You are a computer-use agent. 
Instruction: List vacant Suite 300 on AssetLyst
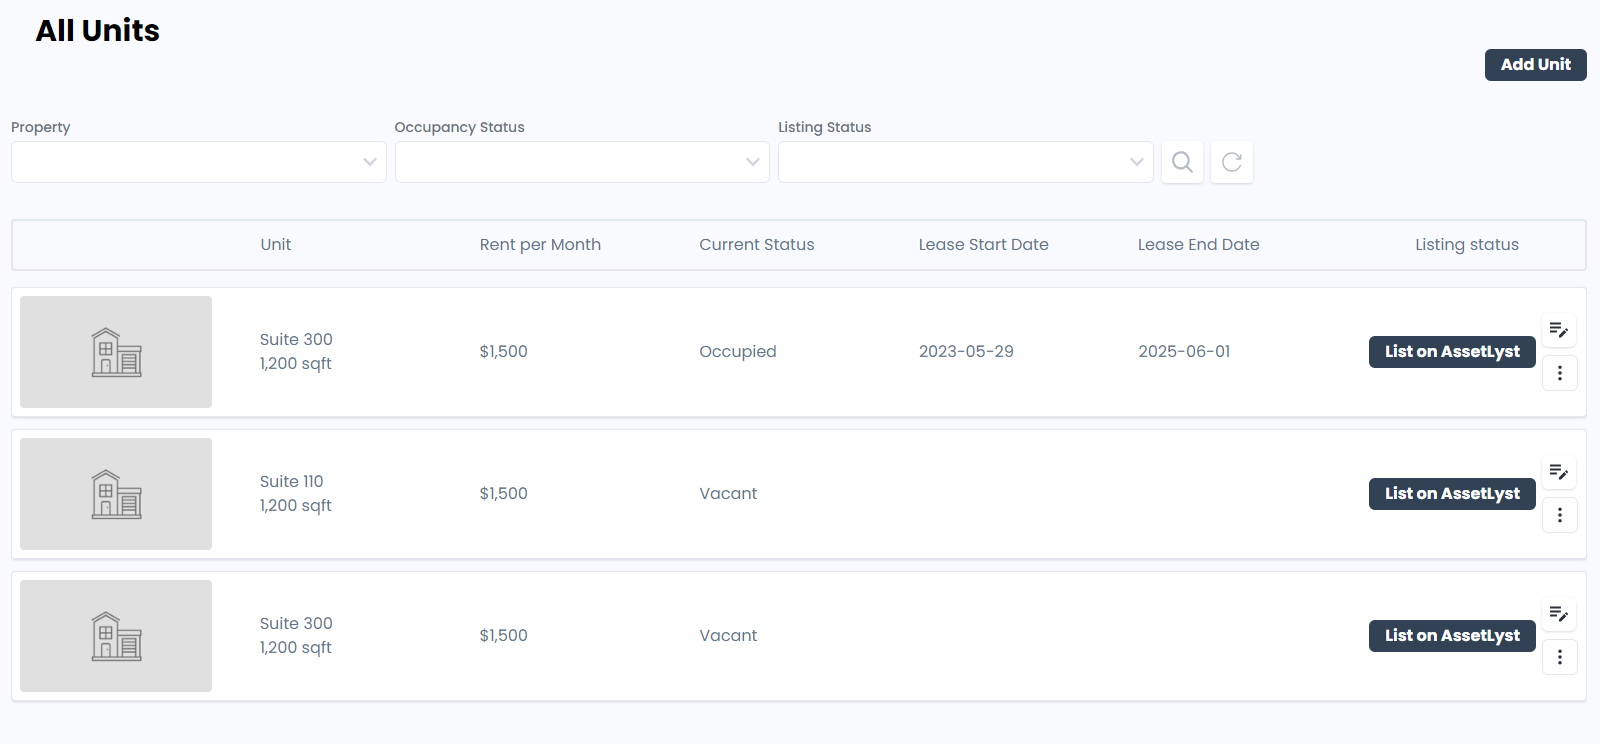pyautogui.click(x=1451, y=636)
